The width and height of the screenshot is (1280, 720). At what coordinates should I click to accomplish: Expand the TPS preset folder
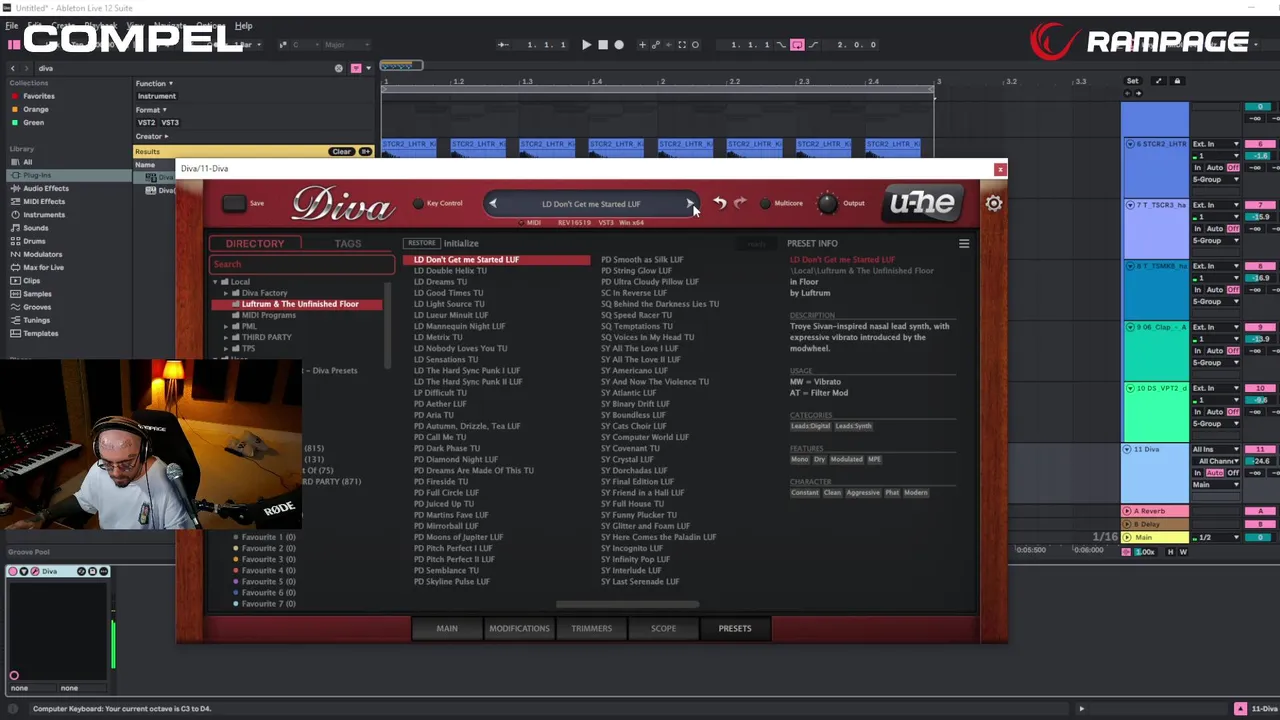pyautogui.click(x=226, y=348)
